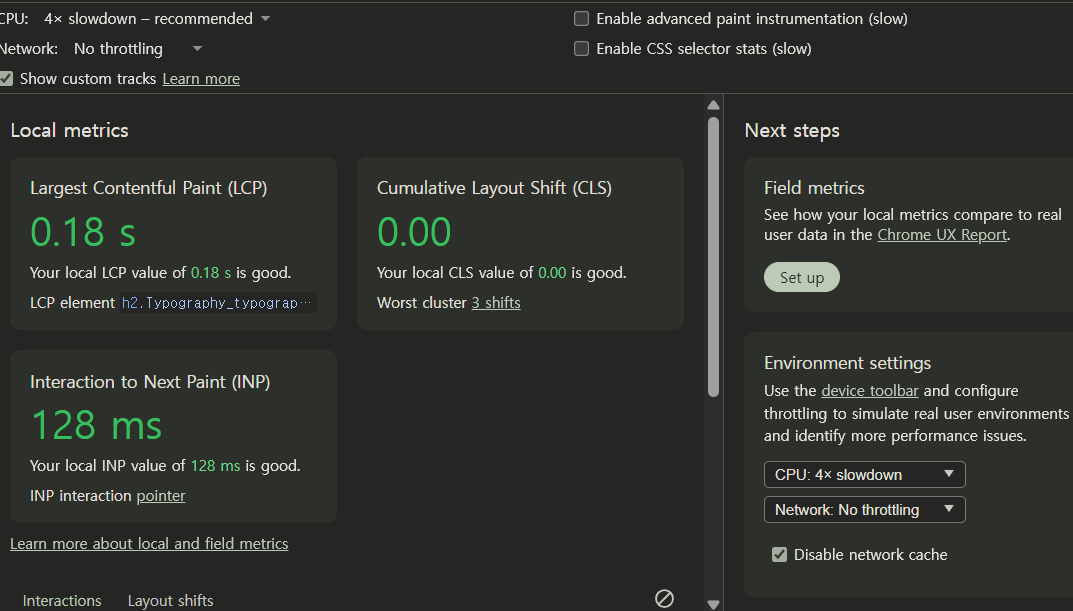This screenshot has height=611, width=1073.
Task: Click the INP interaction pointer link
Action: pyautogui.click(x=161, y=496)
